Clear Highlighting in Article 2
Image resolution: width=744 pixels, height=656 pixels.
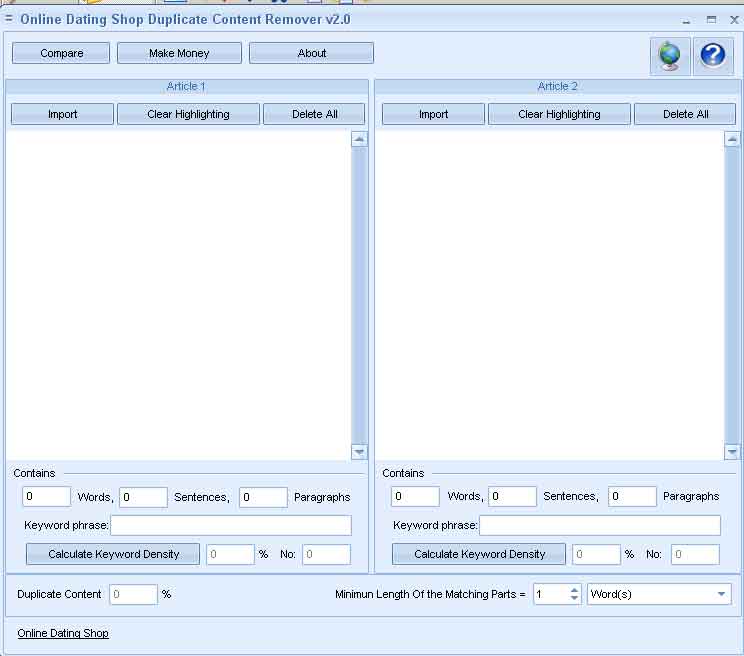pos(559,114)
